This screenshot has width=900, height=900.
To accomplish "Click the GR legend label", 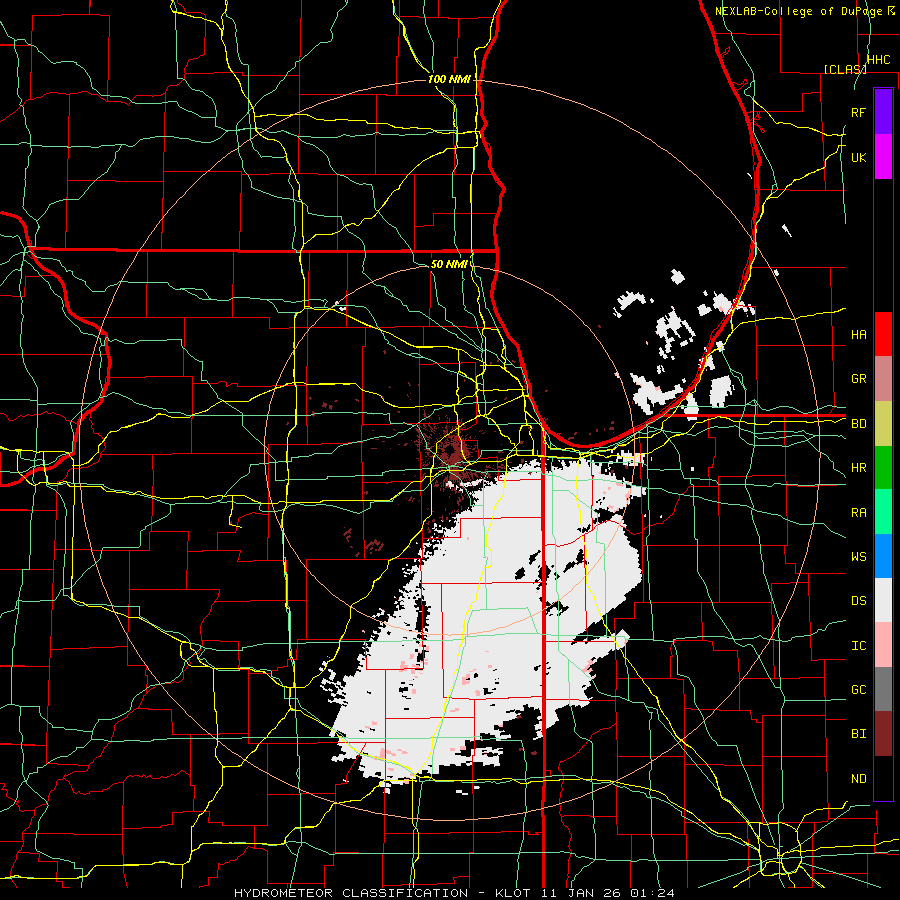I will click(x=858, y=379).
